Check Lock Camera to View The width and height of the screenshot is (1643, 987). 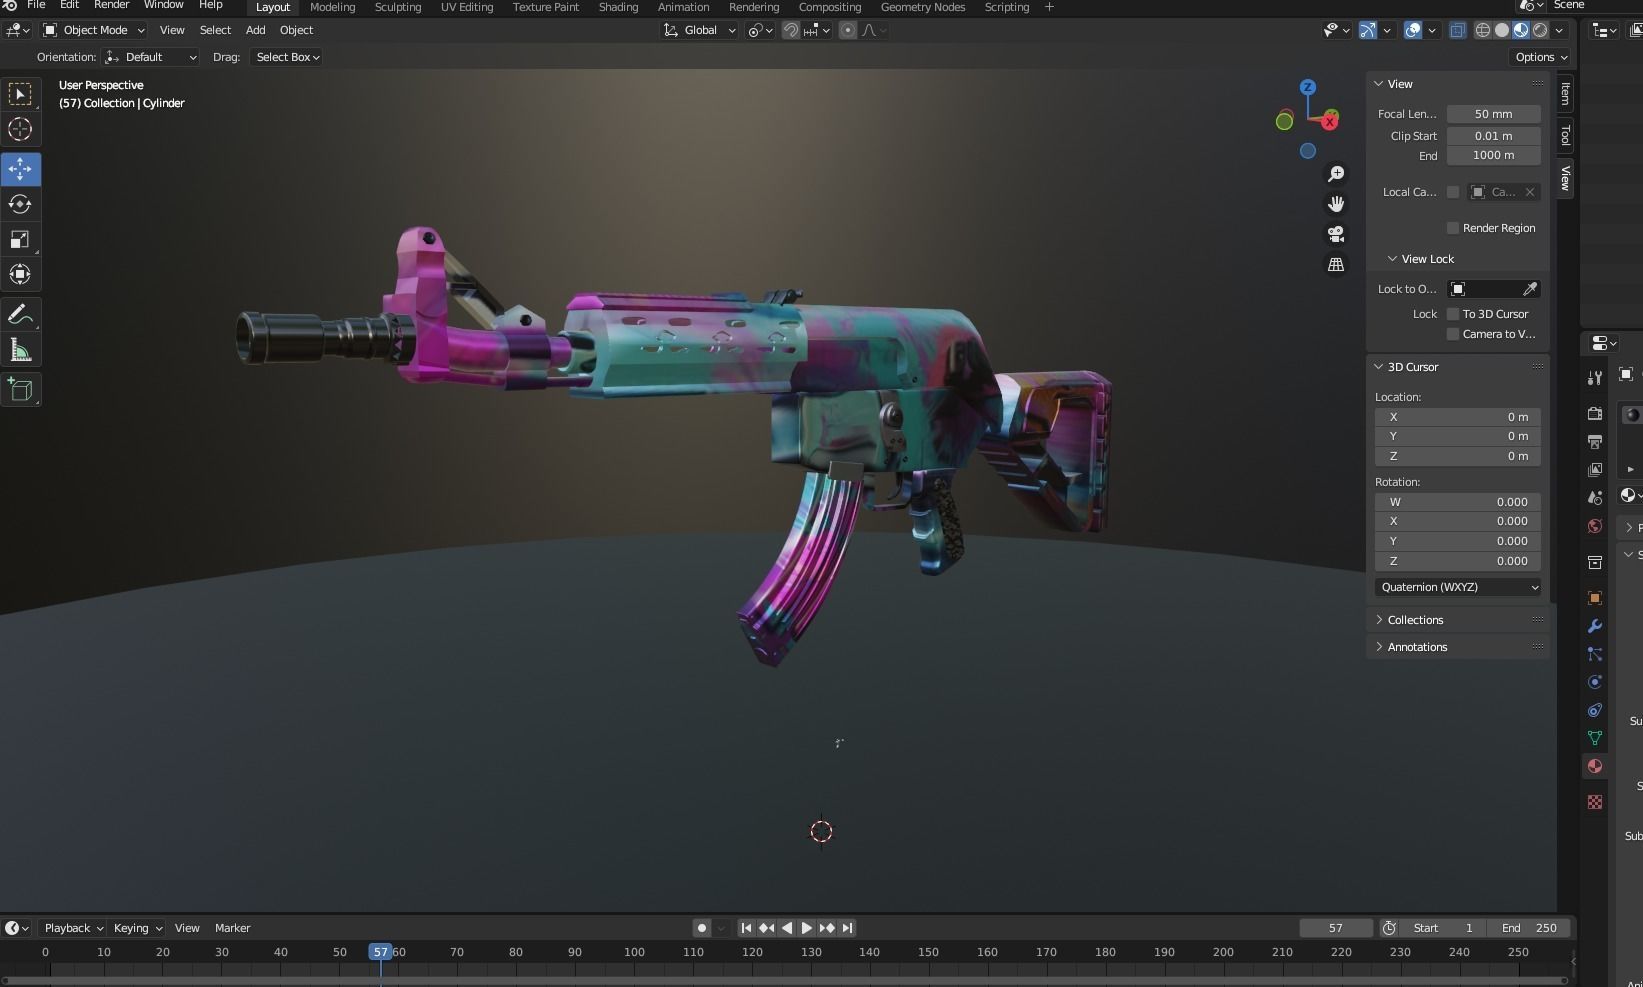(x=1453, y=334)
